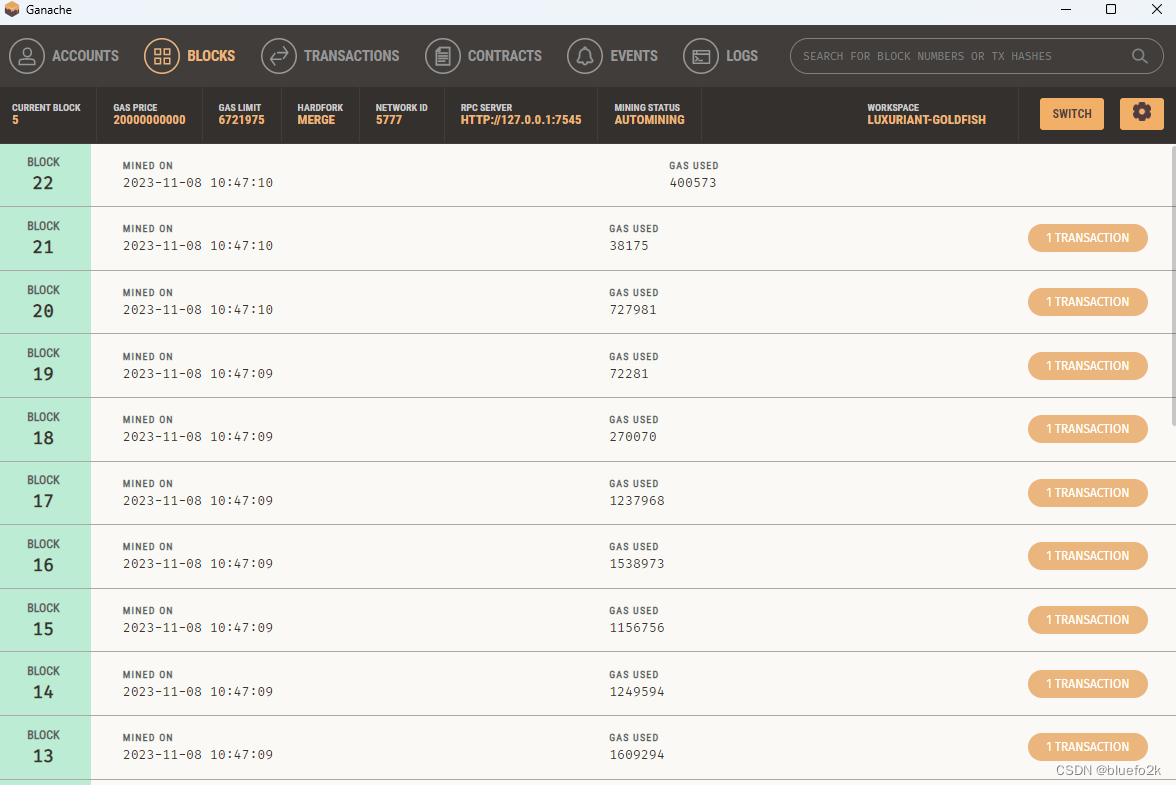Open Block 17 number cell
The image size is (1176, 785).
[x=45, y=493]
